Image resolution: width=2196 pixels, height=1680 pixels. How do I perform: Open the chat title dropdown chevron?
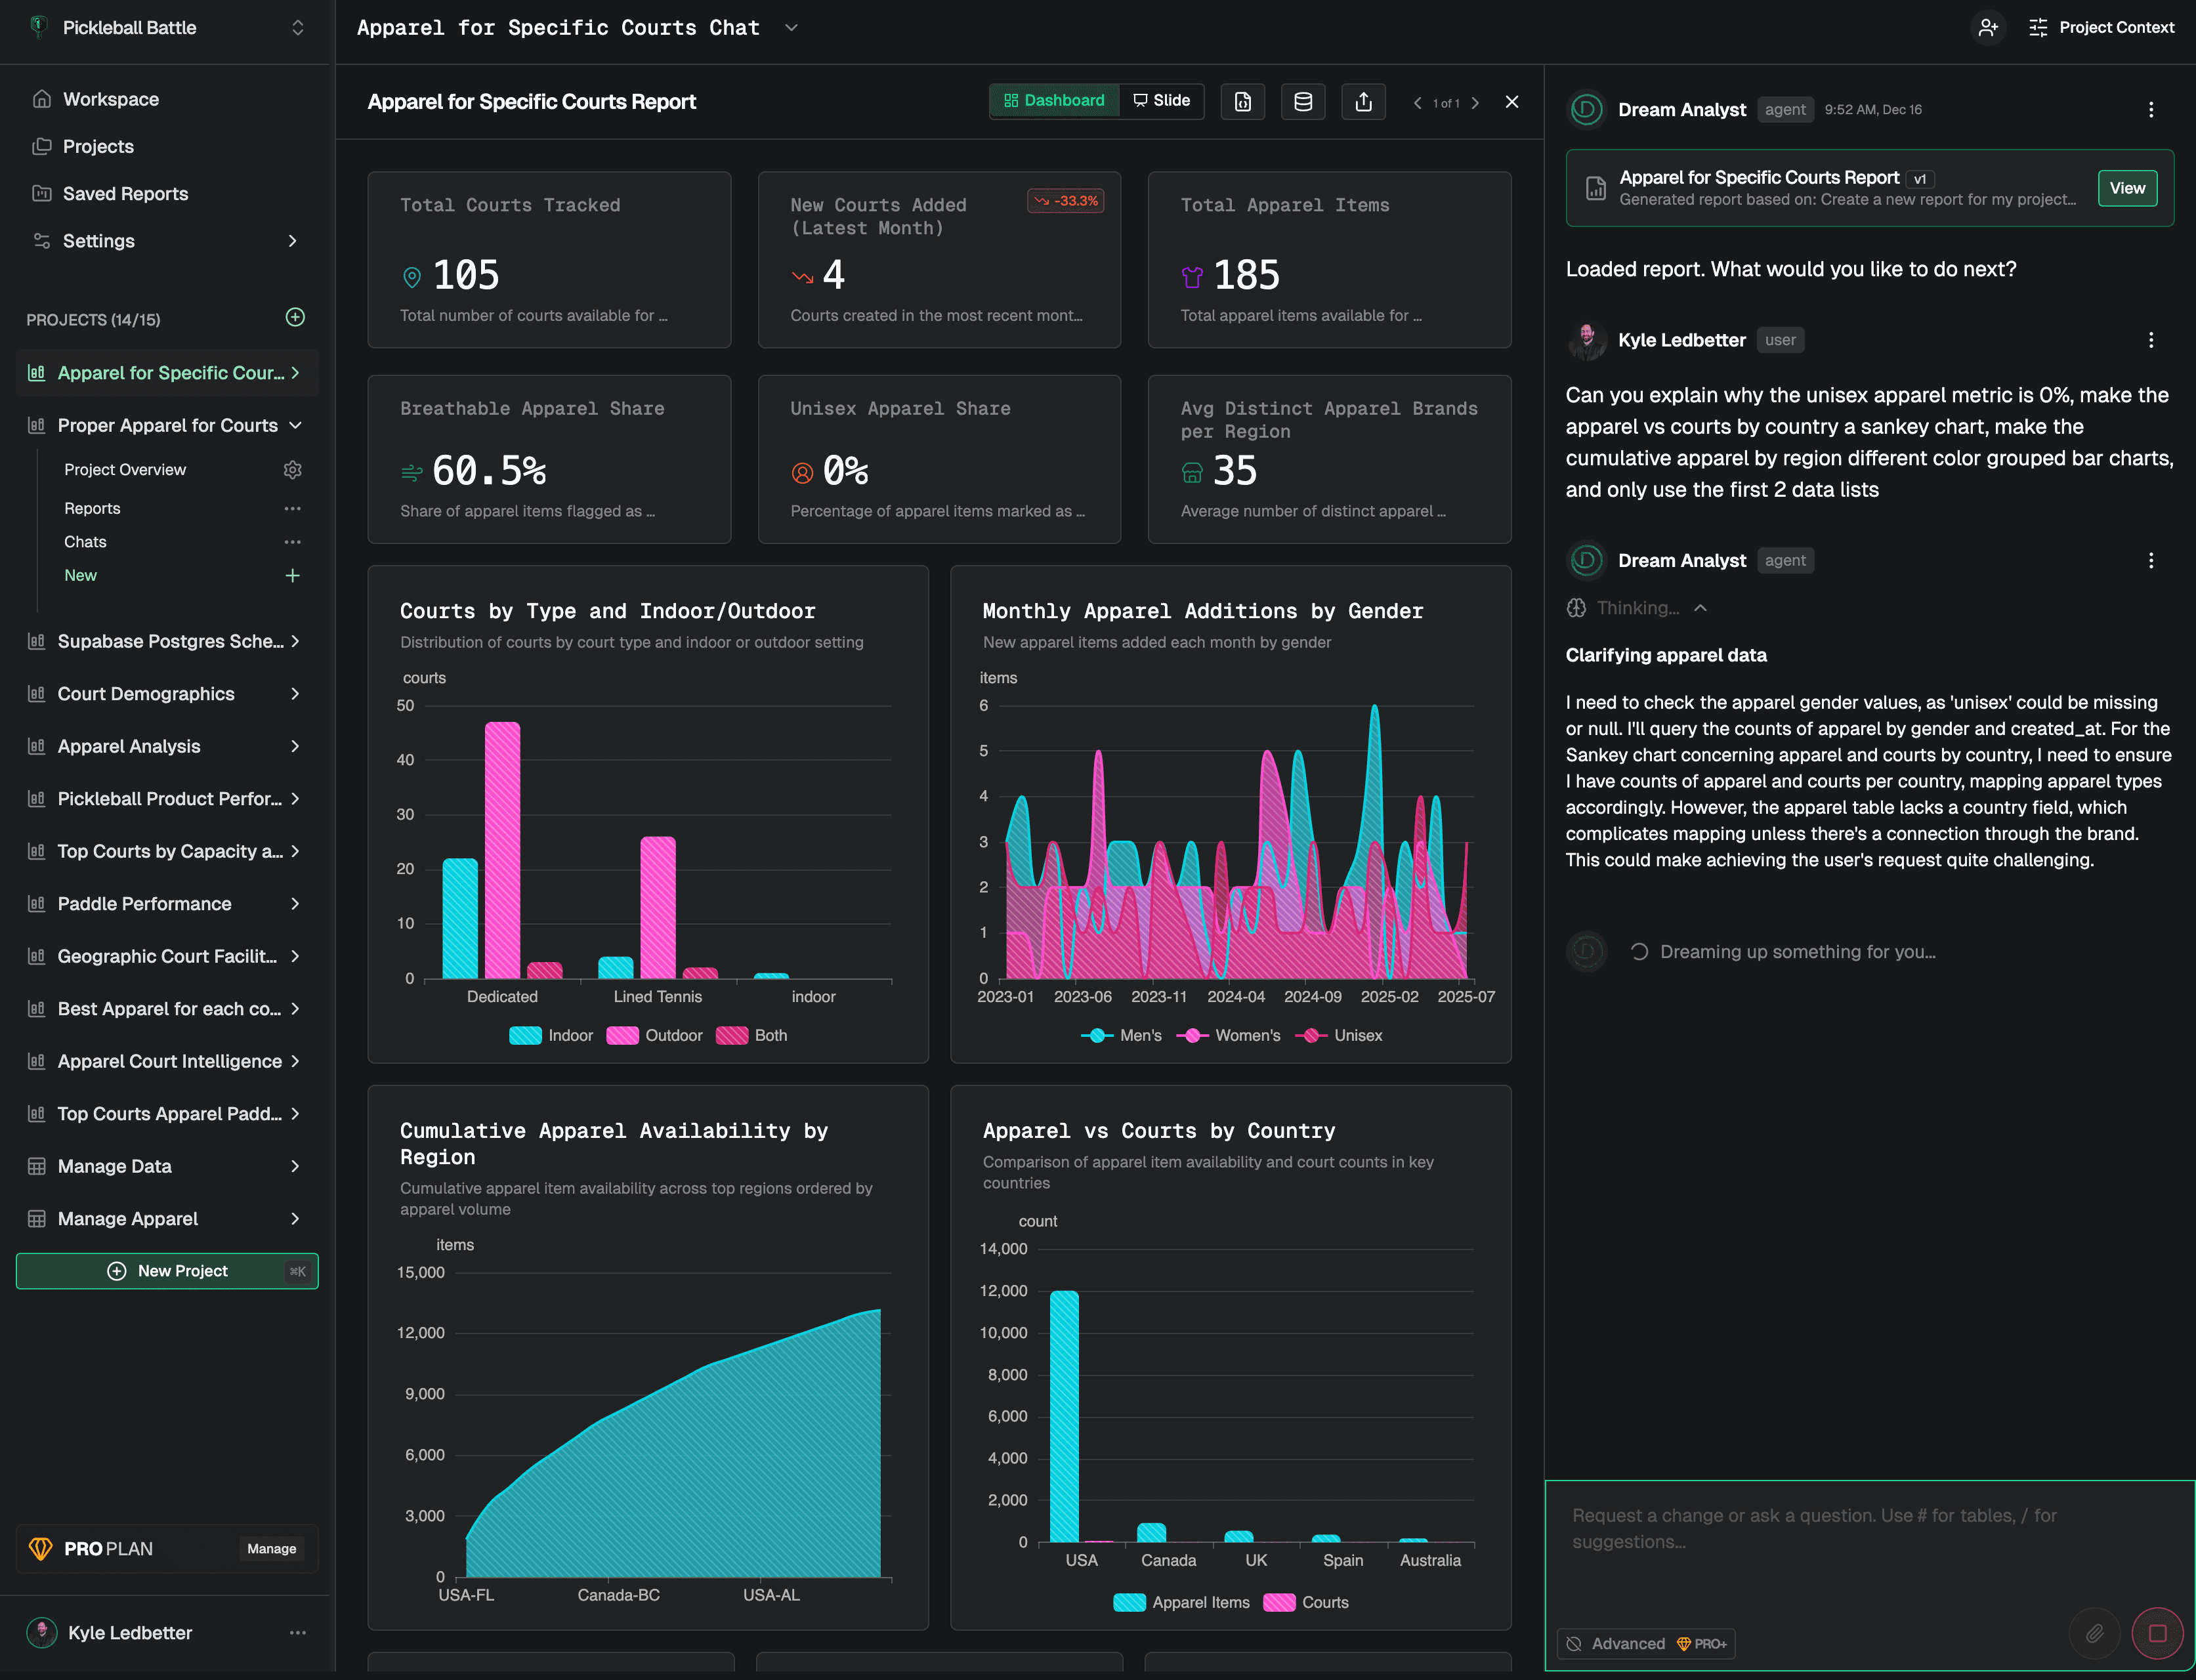pyautogui.click(x=791, y=28)
